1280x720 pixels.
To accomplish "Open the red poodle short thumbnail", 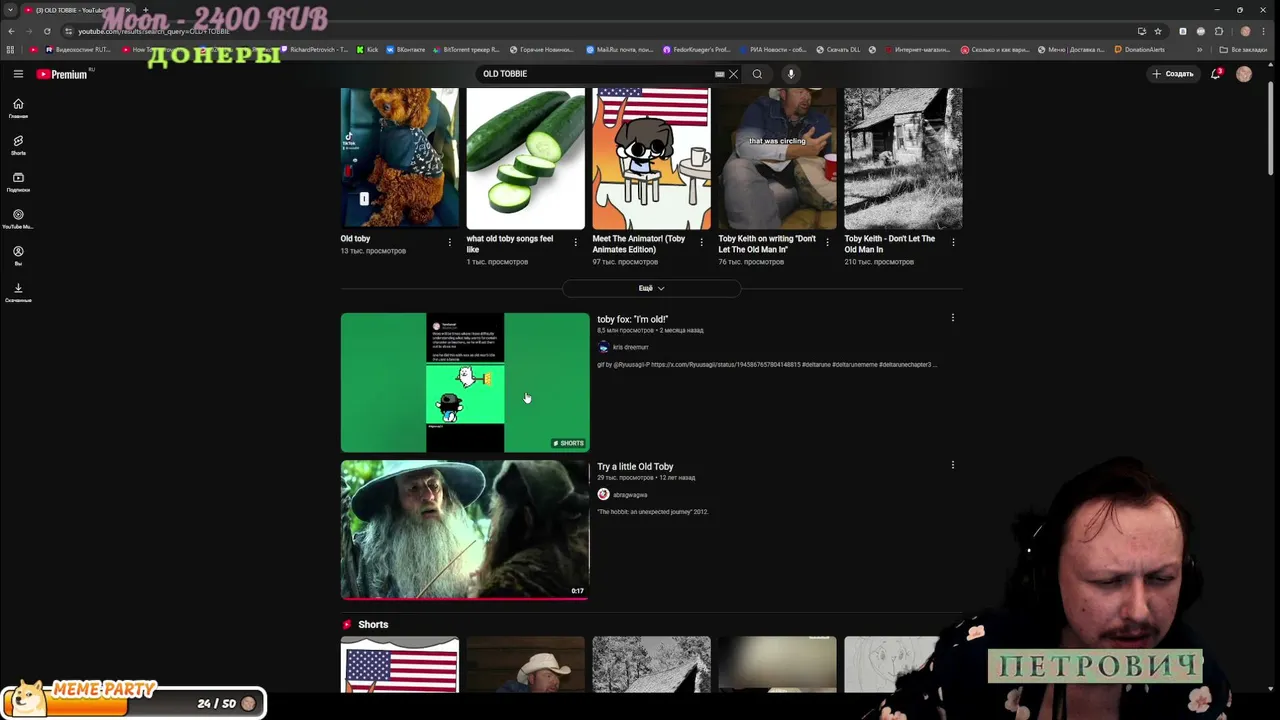I will (400, 158).
